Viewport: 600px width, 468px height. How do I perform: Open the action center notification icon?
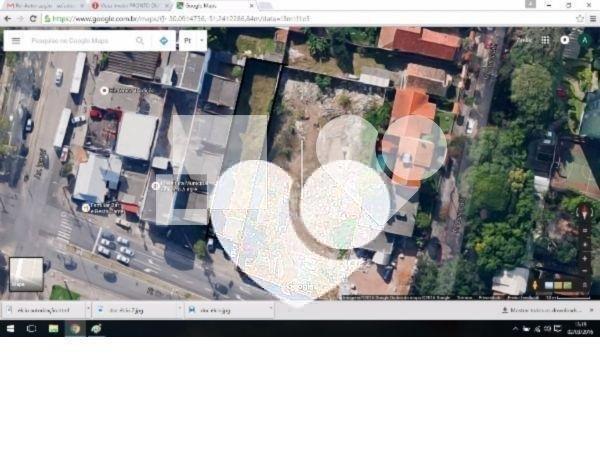point(558,329)
